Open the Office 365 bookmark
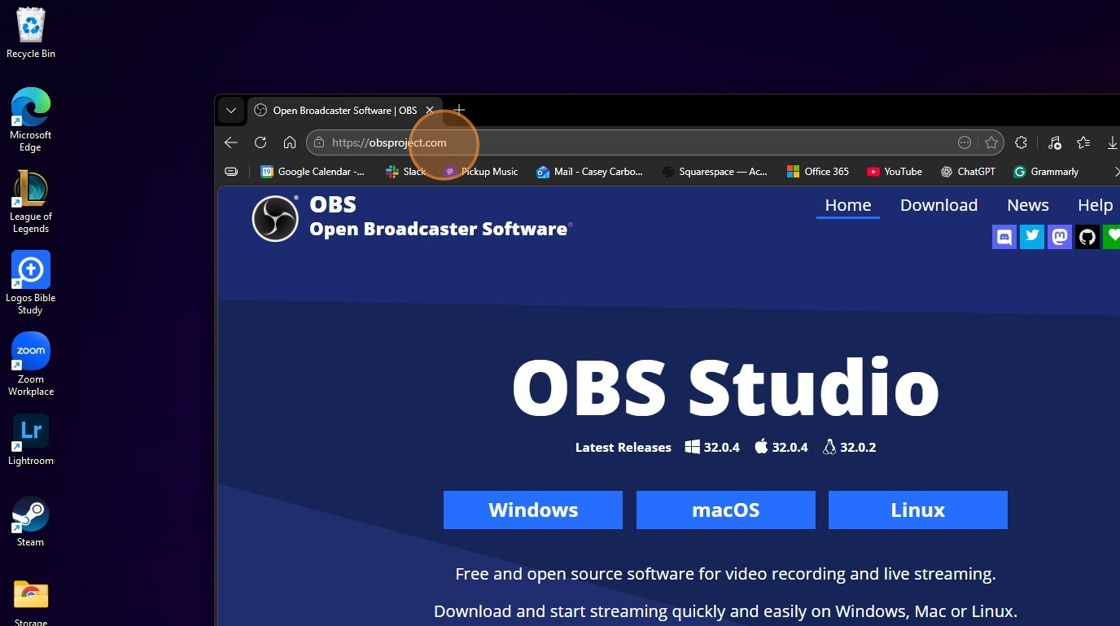The height and width of the screenshot is (626, 1120). point(818,172)
